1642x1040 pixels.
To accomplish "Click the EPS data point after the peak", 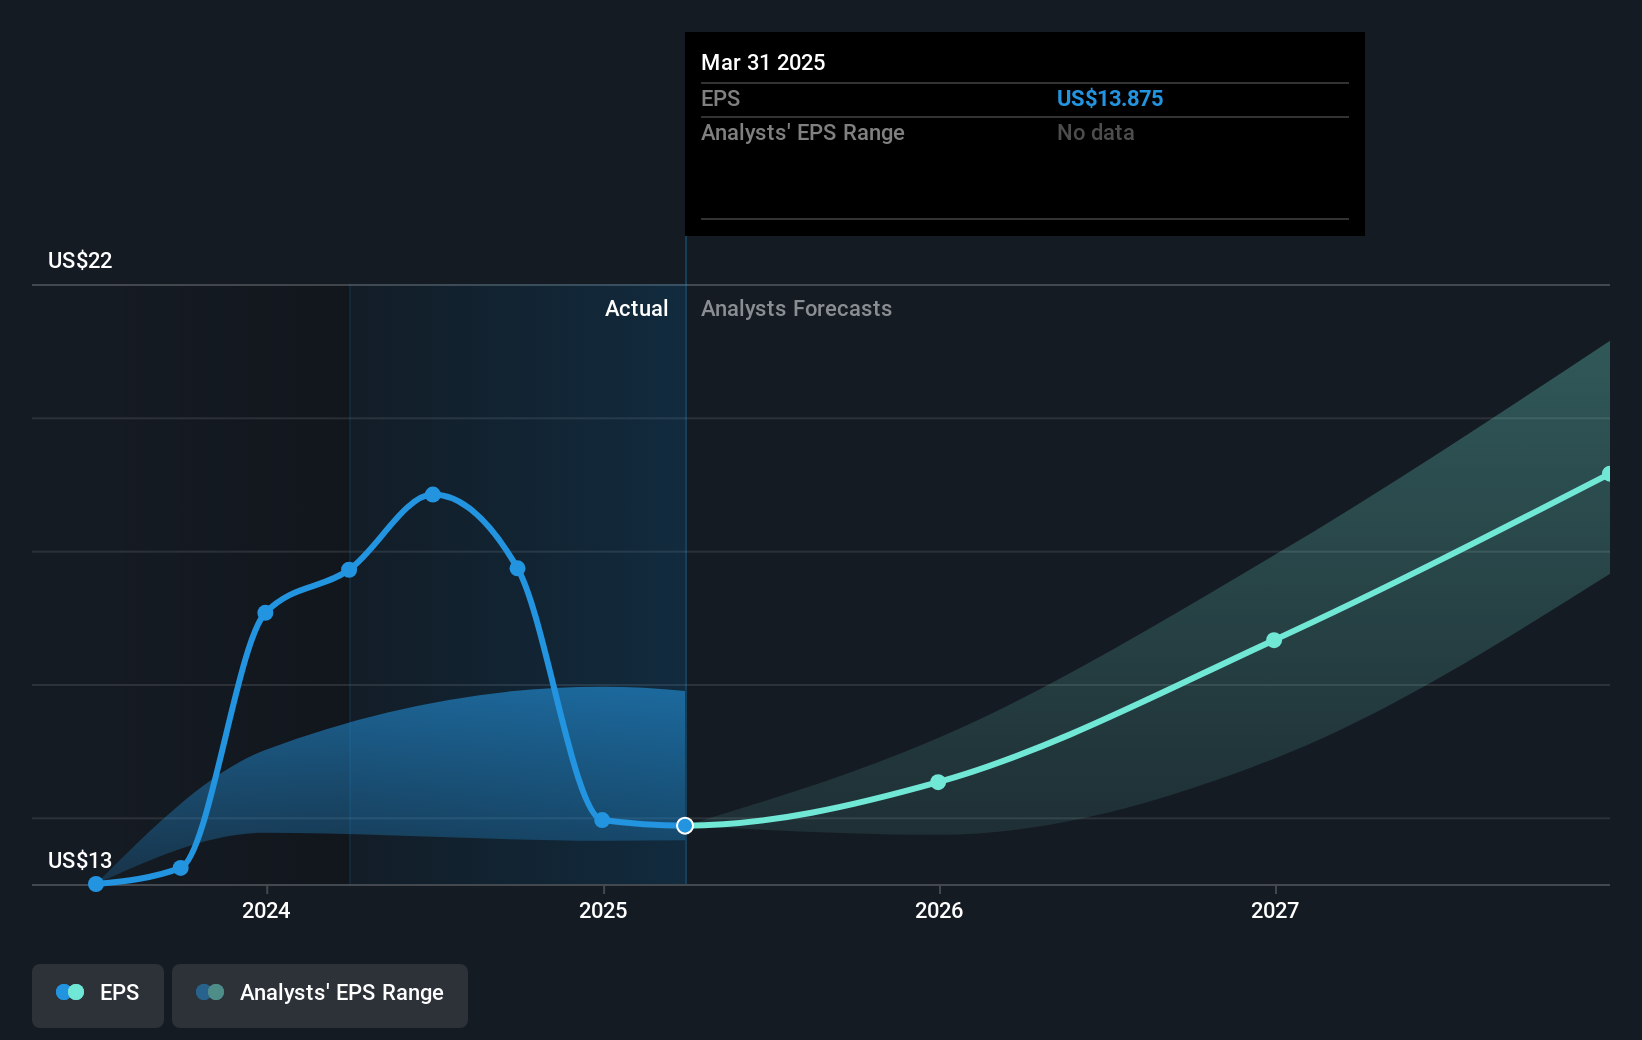I will point(518,568).
